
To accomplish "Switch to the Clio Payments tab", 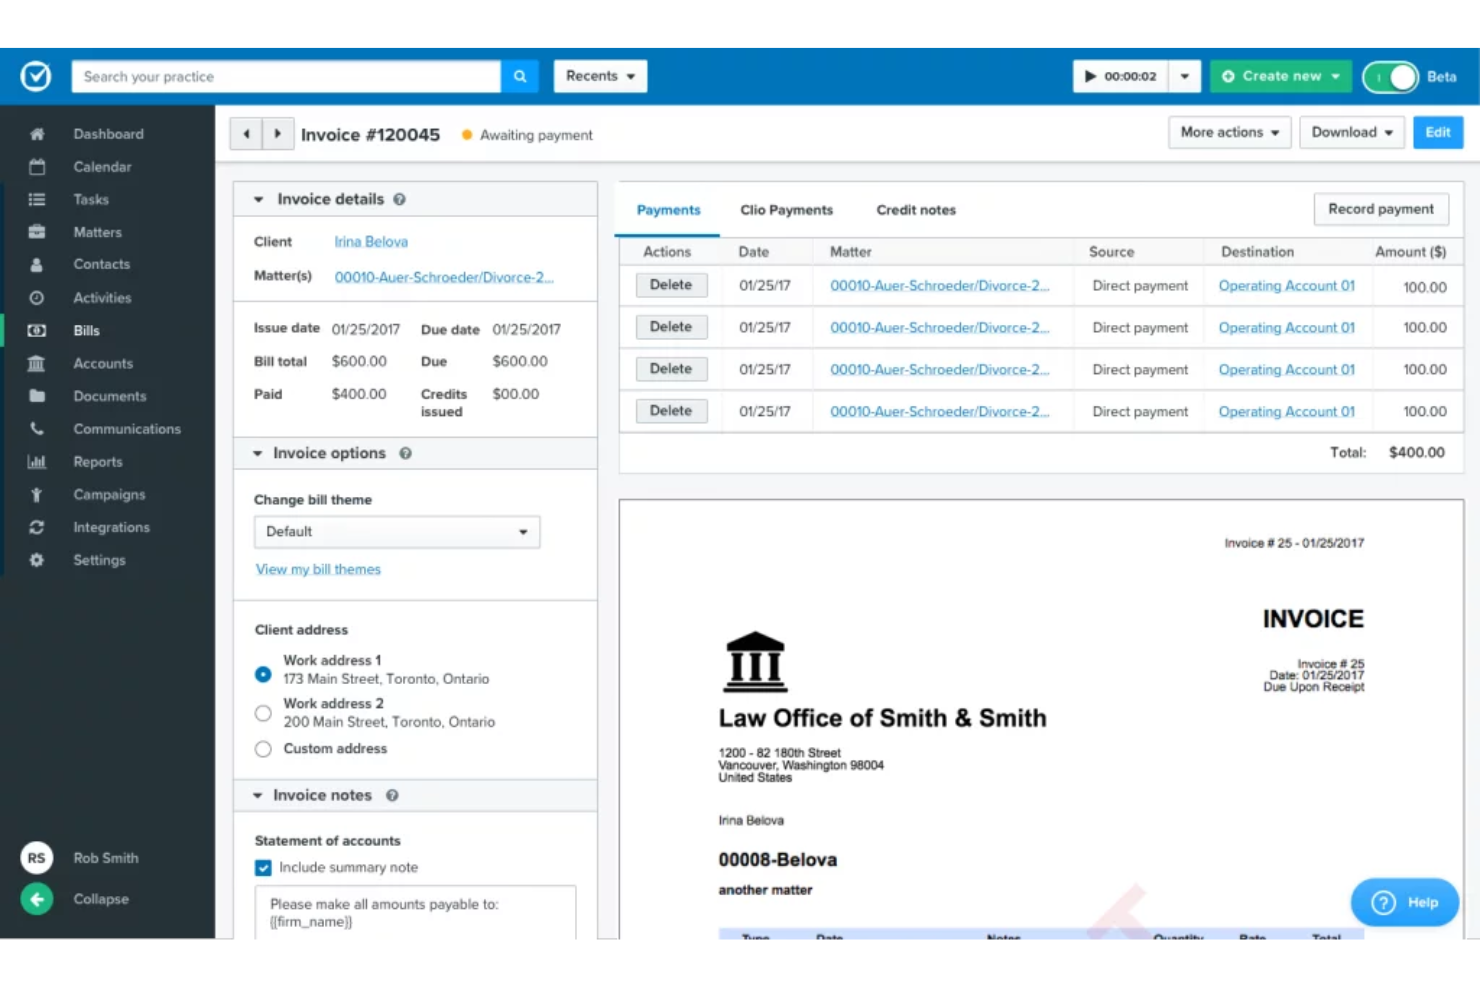I will coord(786,210).
